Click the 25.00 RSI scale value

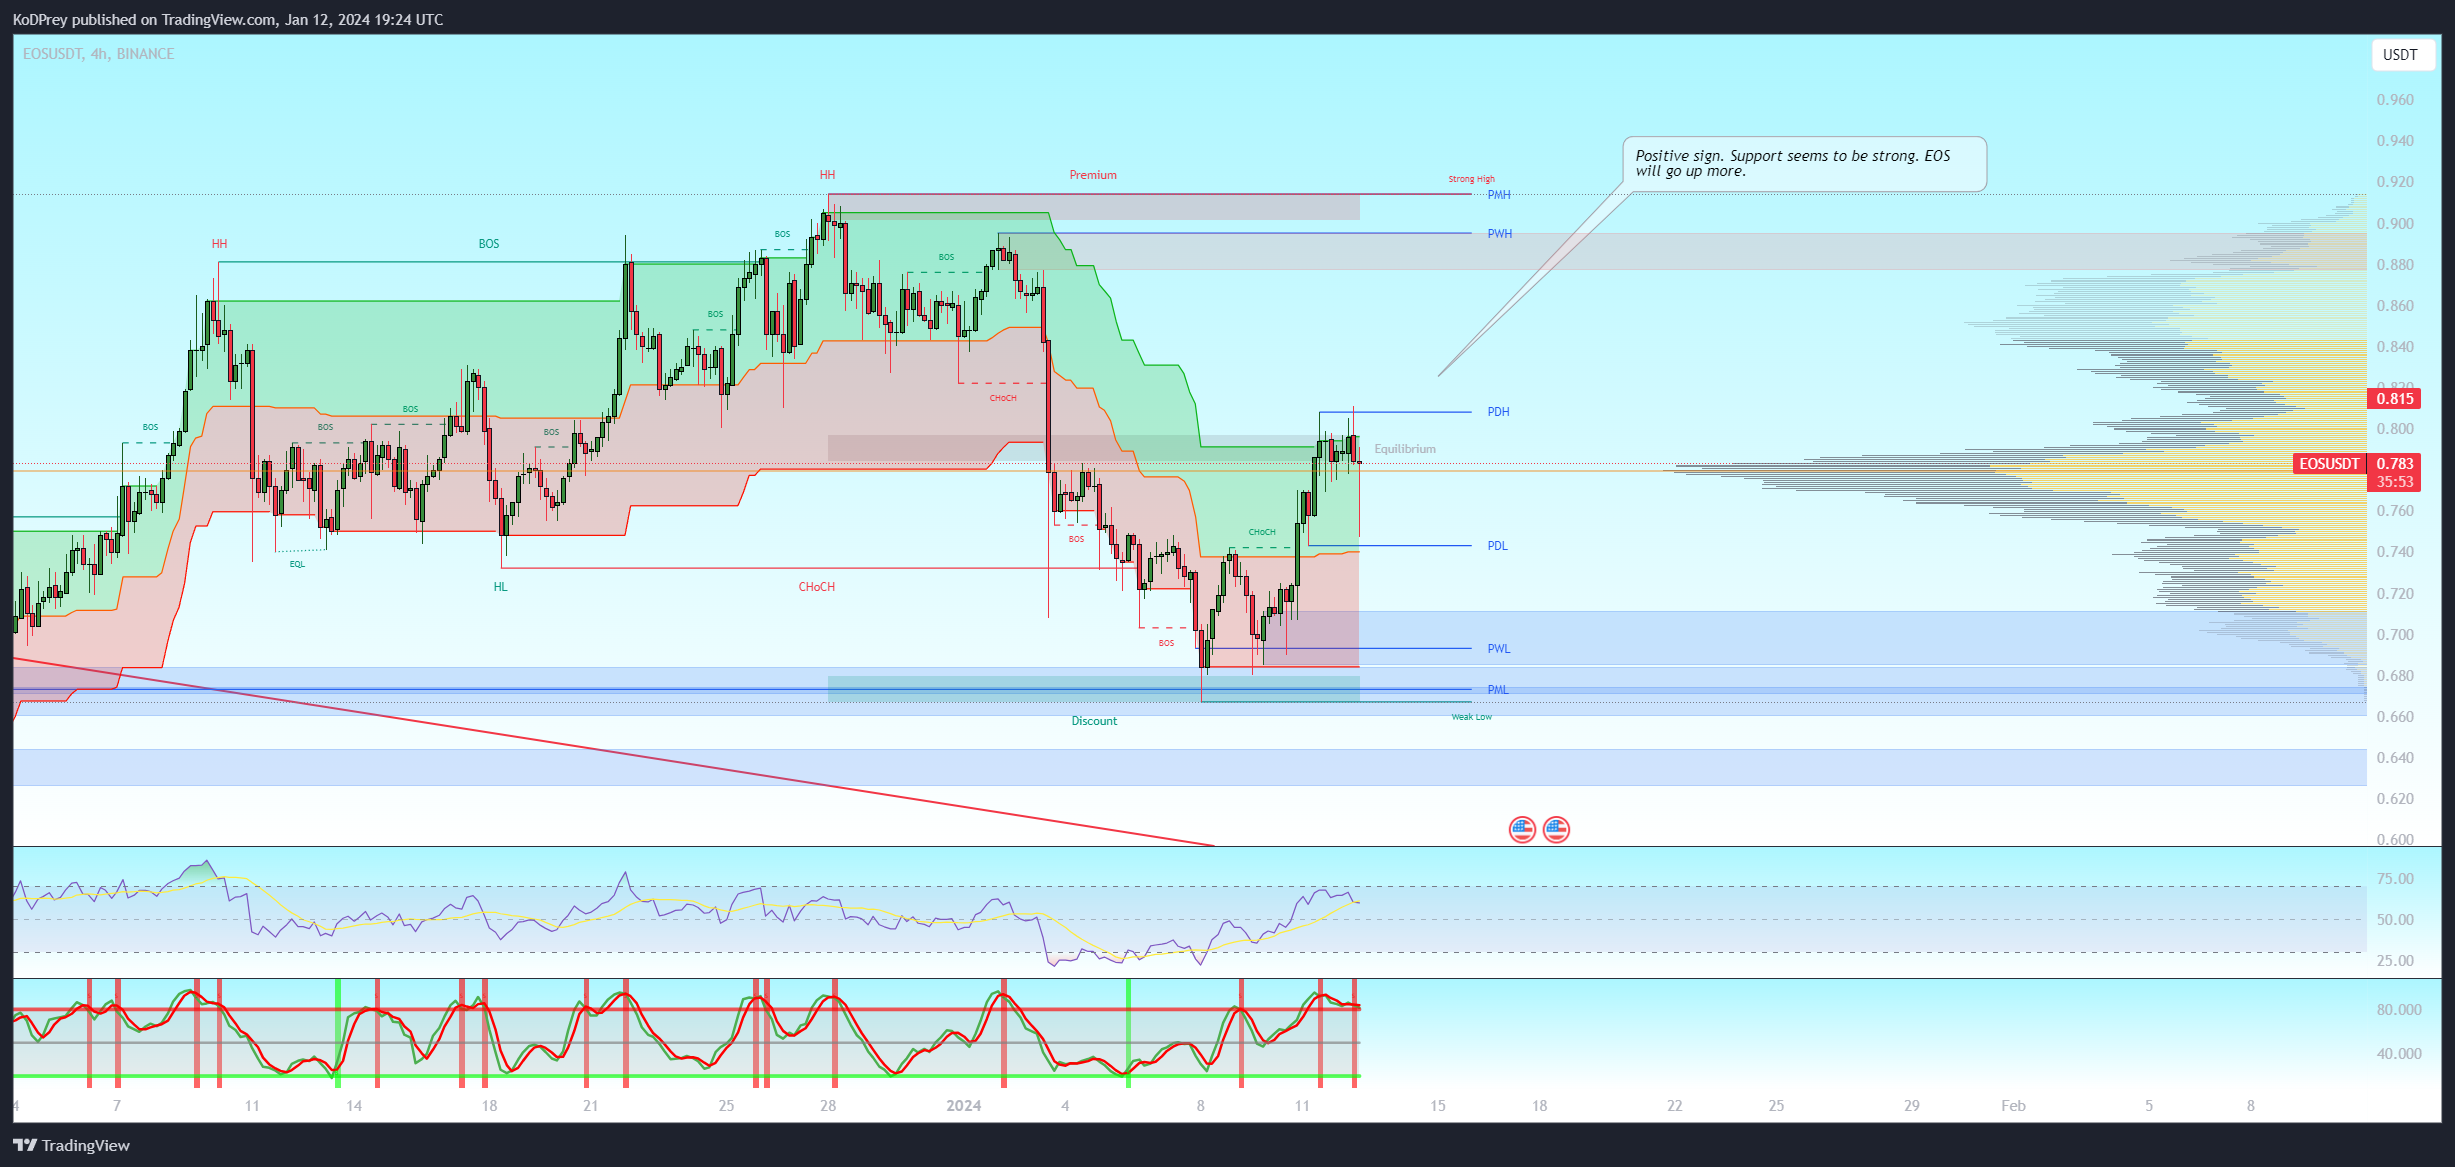2394,961
